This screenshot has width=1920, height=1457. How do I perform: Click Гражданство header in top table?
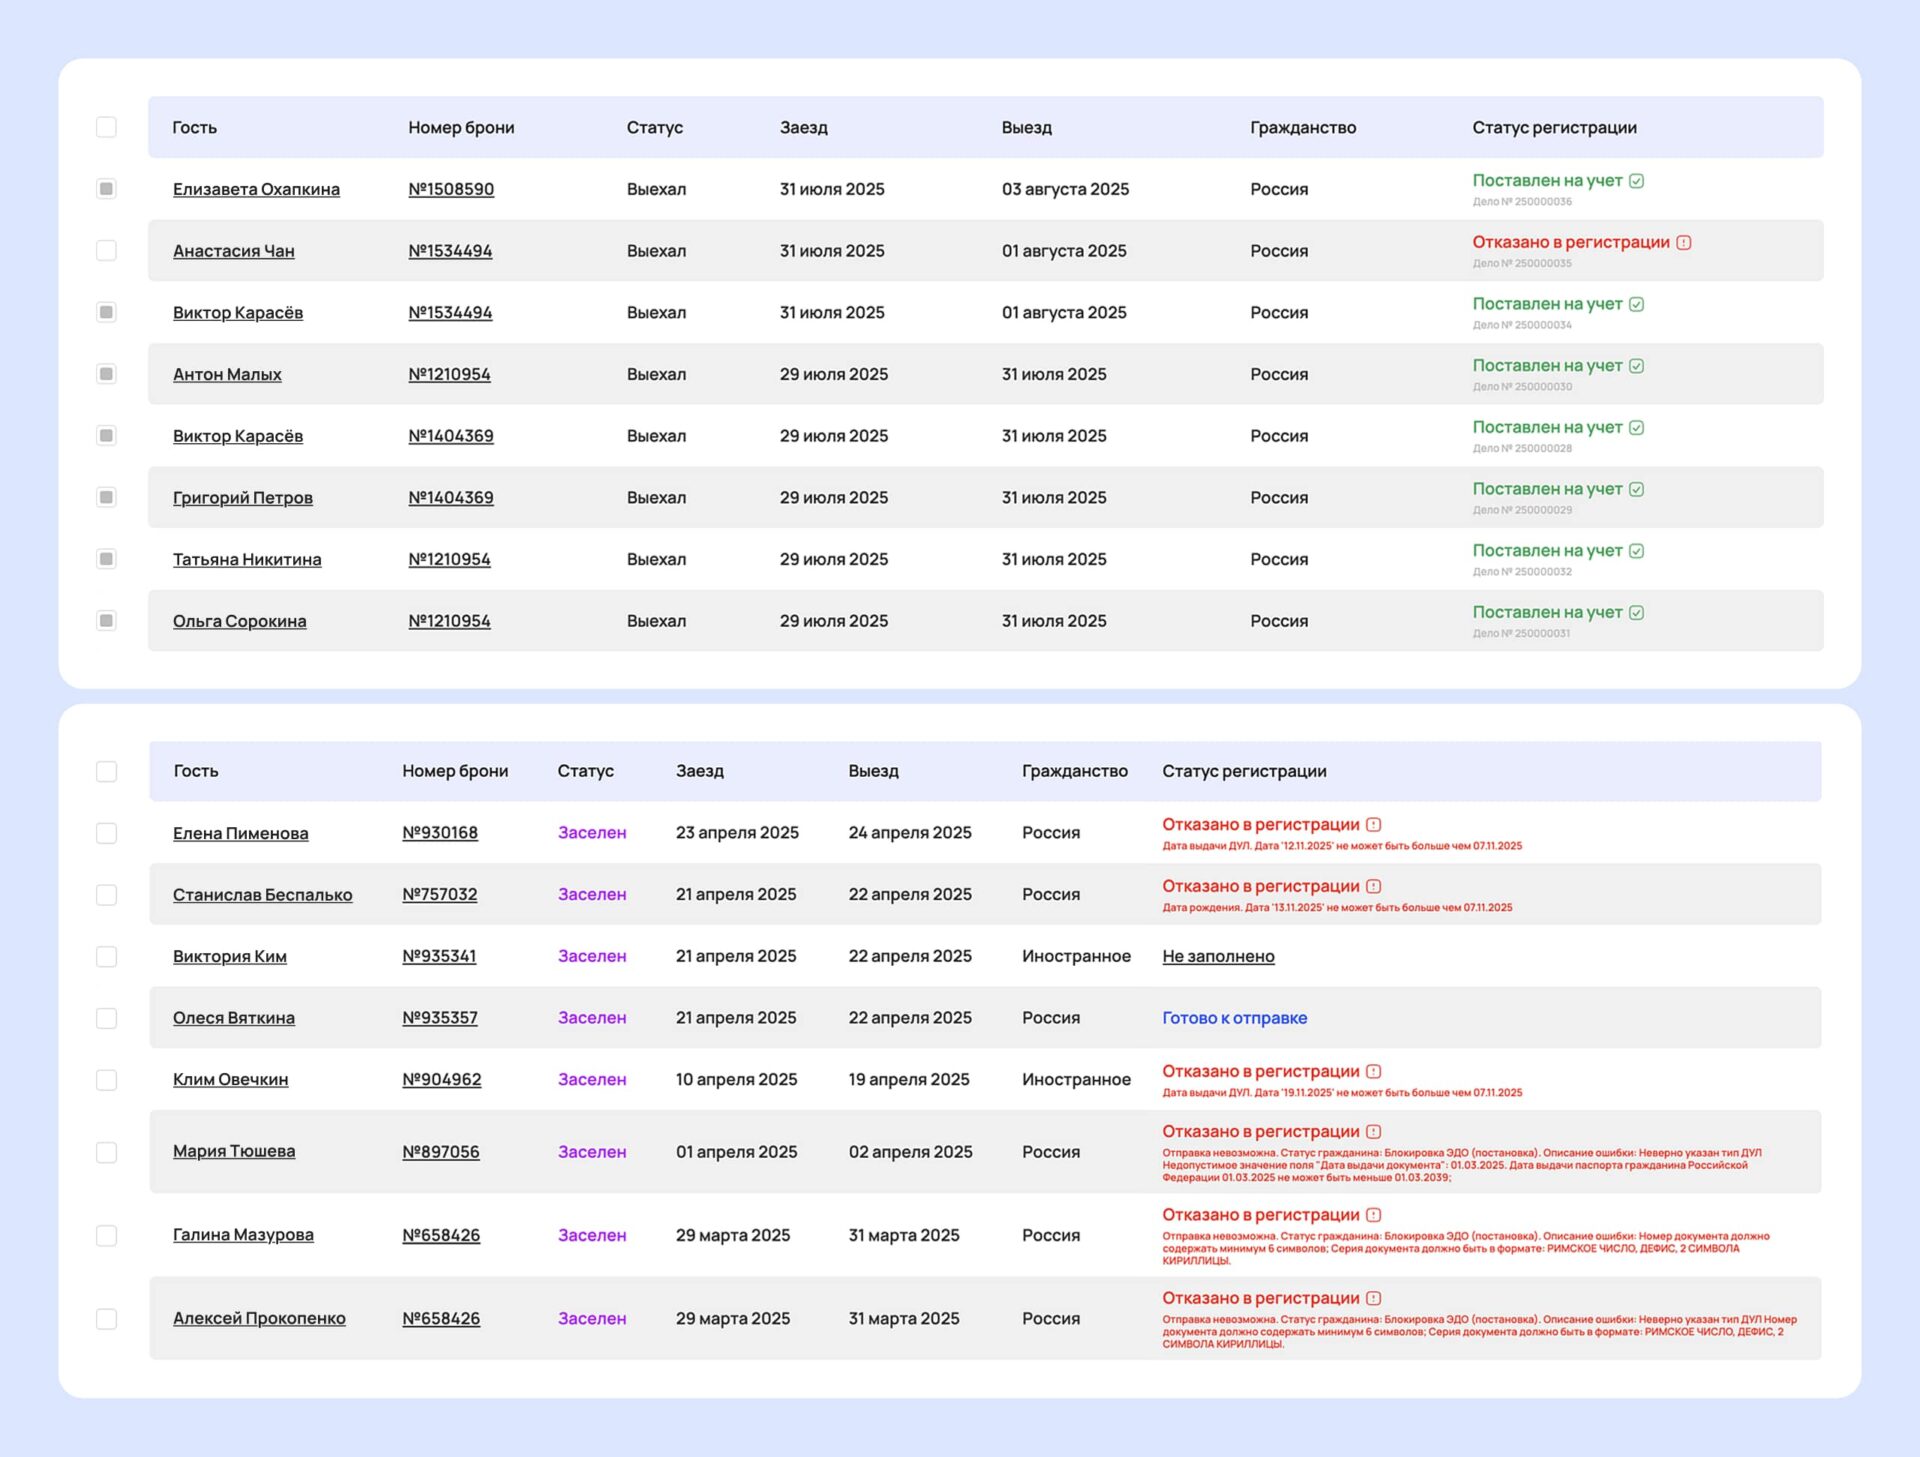click(1302, 127)
